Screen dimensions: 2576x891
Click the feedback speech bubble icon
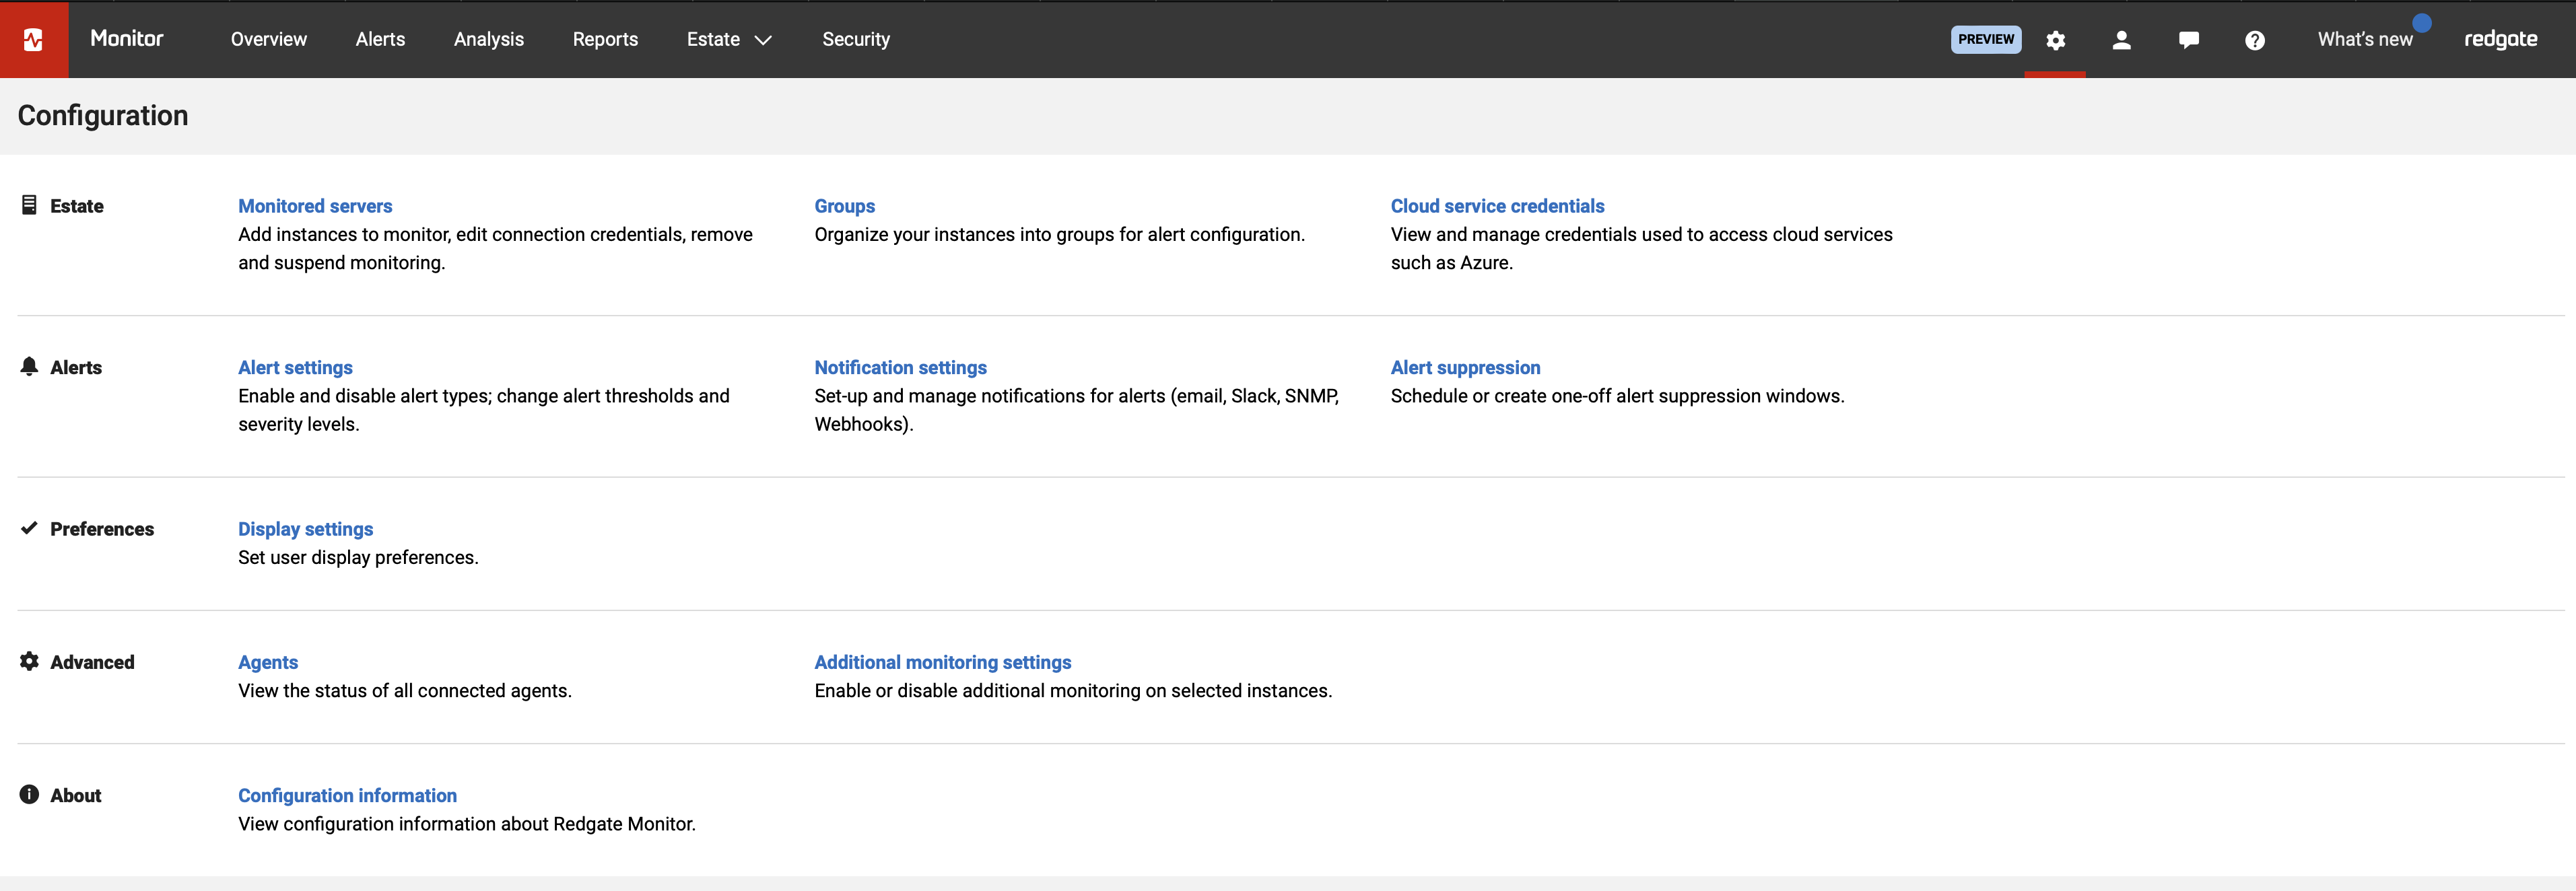pyautogui.click(x=2188, y=40)
